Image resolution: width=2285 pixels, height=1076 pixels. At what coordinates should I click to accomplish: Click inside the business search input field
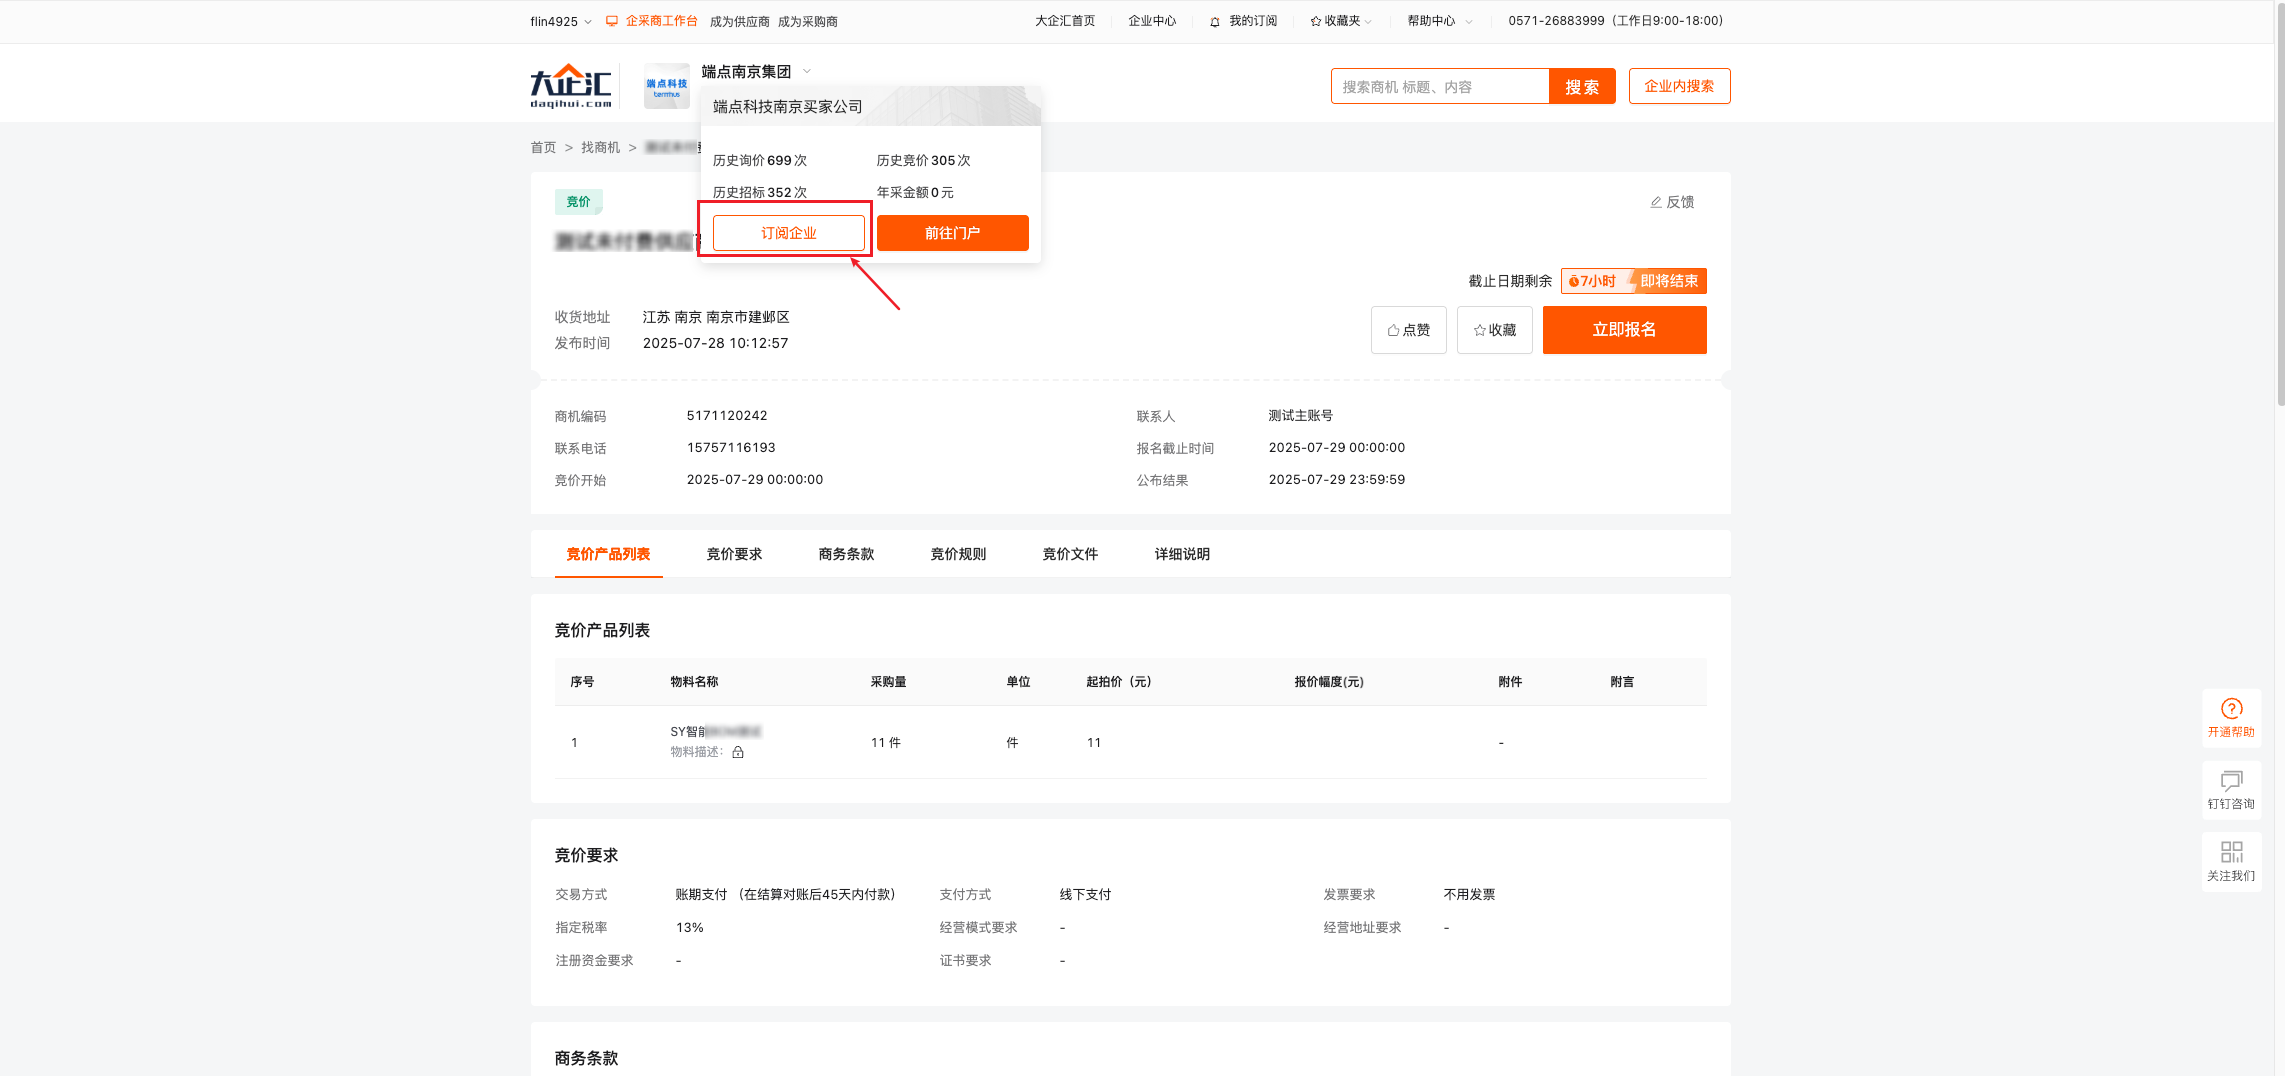(x=1440, y=86)
